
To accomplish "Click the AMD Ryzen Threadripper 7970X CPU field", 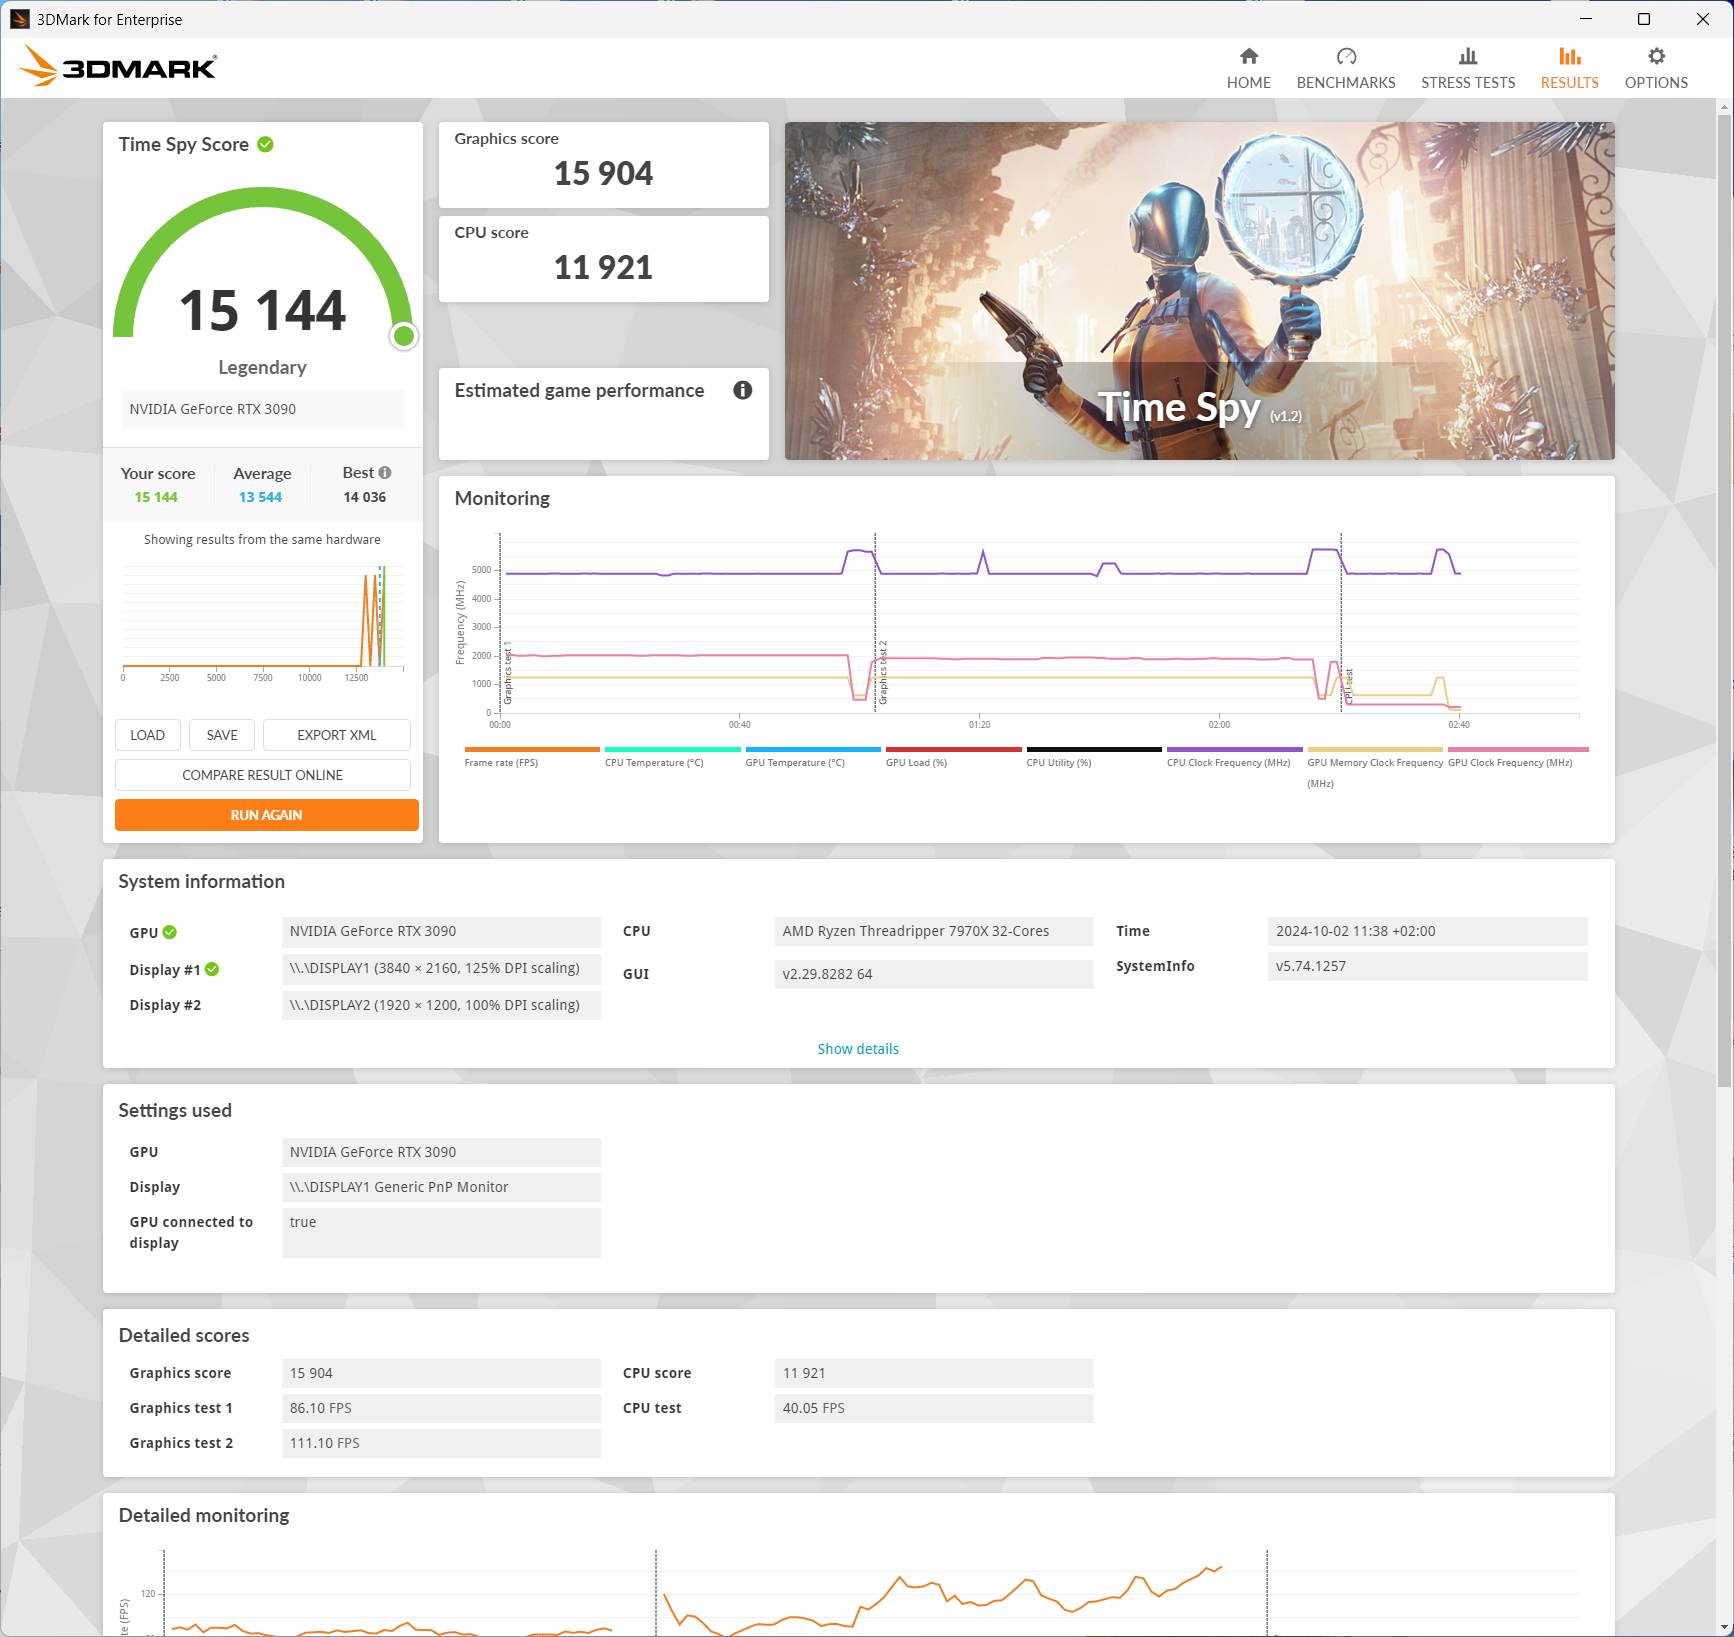I will 934,931.
